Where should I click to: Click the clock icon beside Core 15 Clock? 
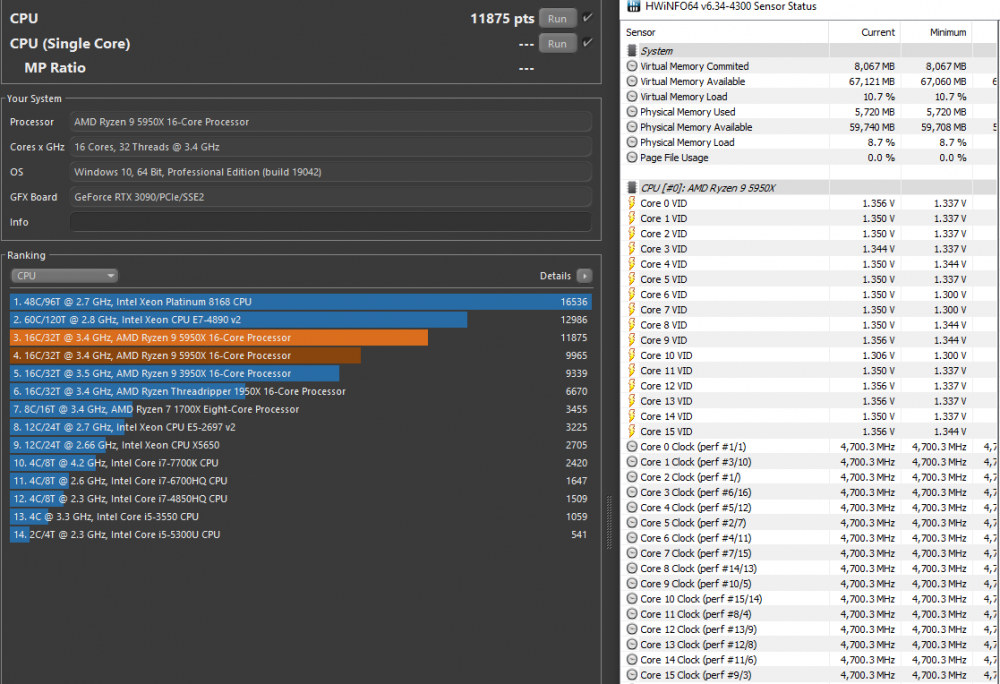(632, 675)
